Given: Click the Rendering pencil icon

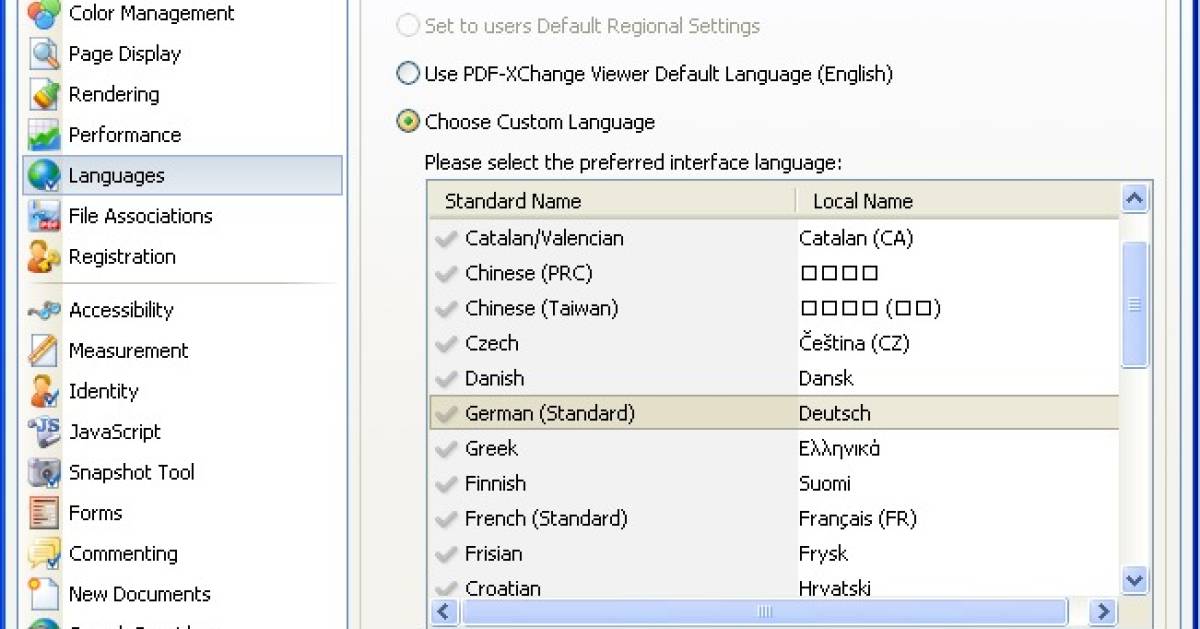Looking at the screenshot, I should pos(42,94).
